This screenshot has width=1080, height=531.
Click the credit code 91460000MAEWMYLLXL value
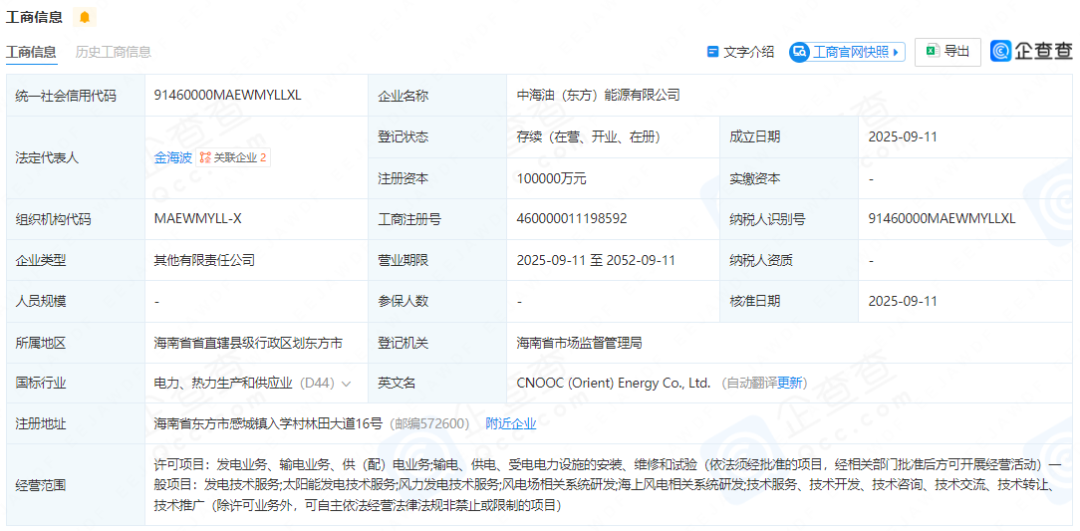point(227,95)
